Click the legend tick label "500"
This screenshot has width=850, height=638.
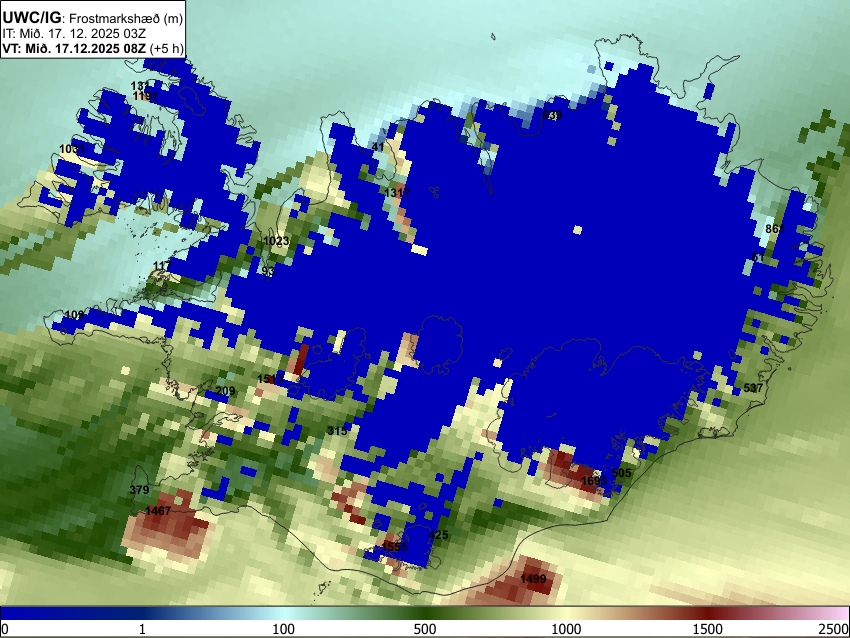pos(425,629)
